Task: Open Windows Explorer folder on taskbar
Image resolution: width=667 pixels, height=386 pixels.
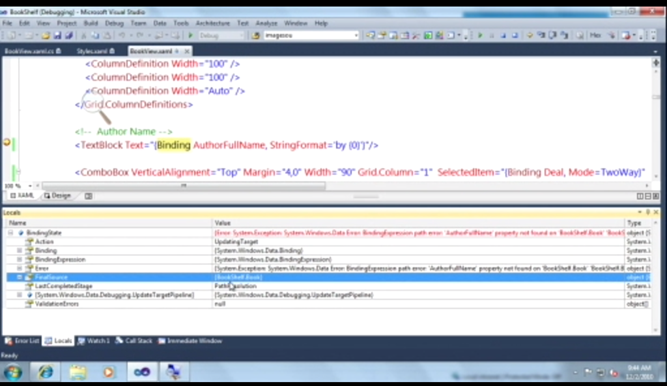Action: tap(78, 372)
